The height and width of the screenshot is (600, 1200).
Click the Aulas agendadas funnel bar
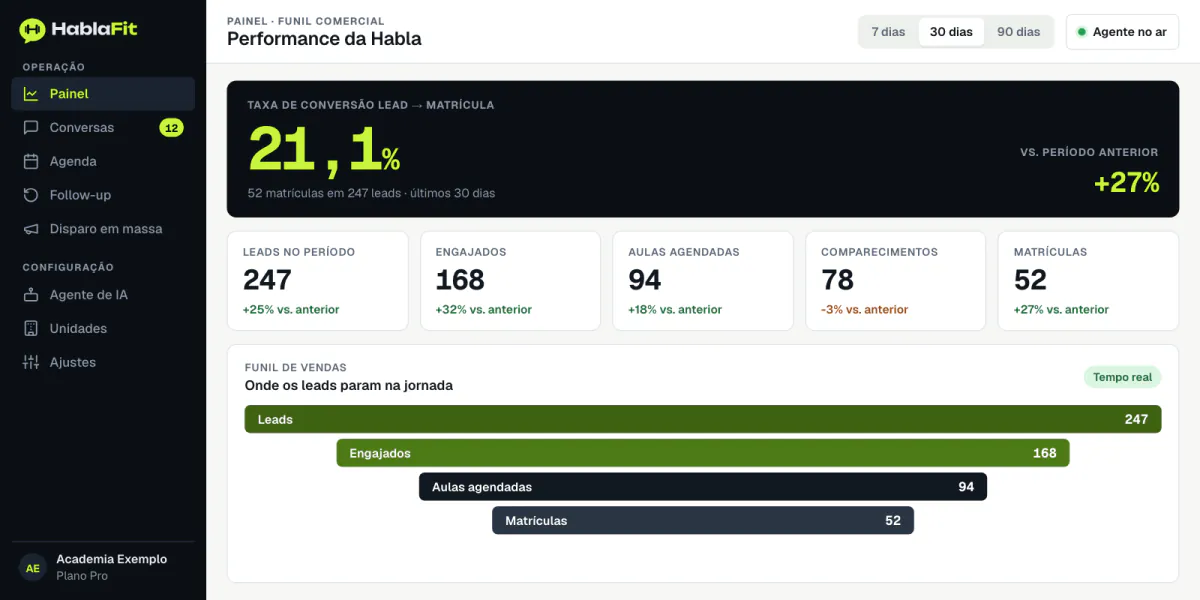click(x=703, y=487)
